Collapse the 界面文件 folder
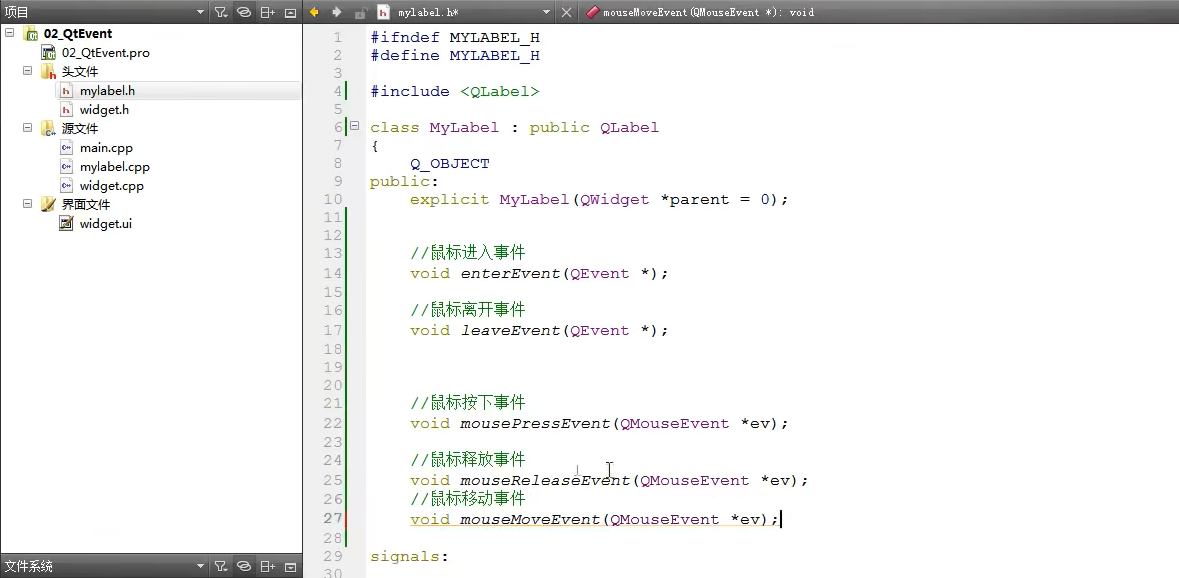 [x=27, y=204]
